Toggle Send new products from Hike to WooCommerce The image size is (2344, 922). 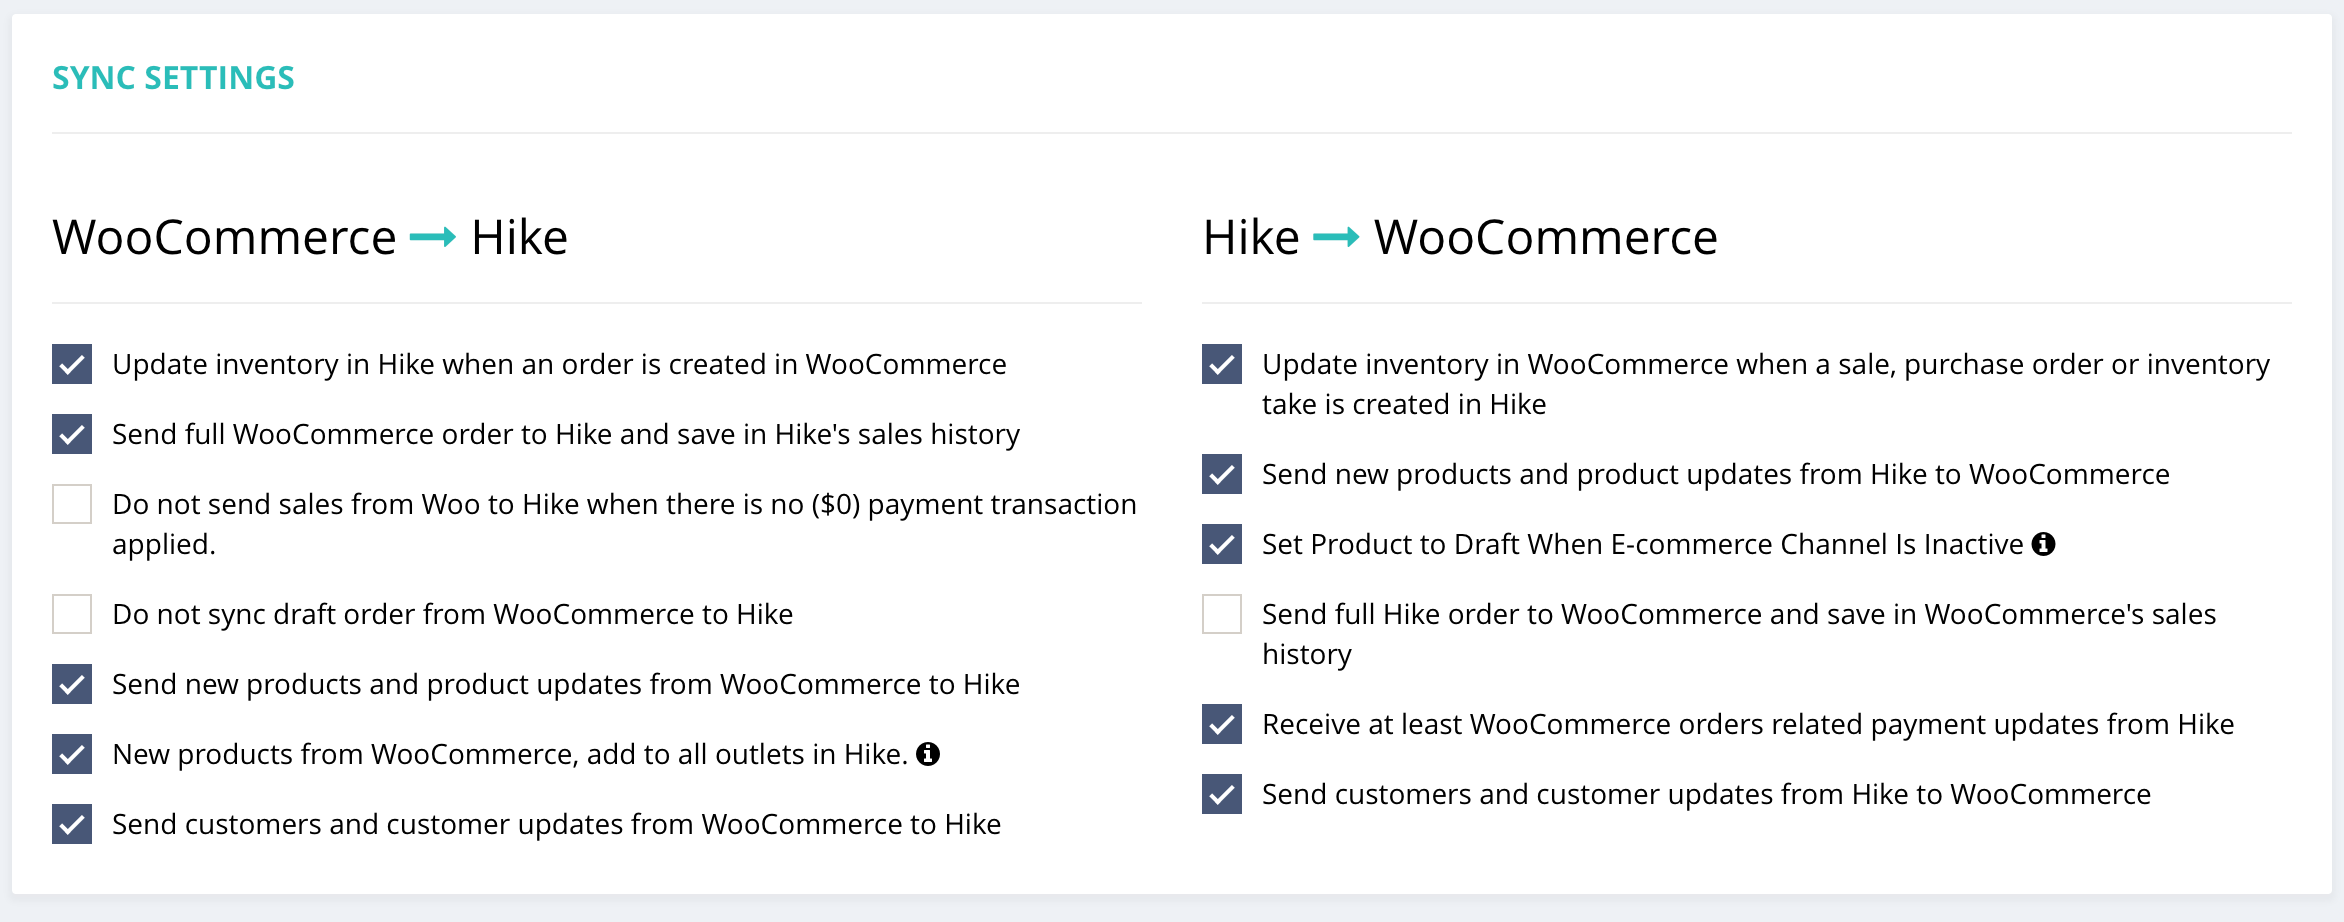coord(1222,474)
